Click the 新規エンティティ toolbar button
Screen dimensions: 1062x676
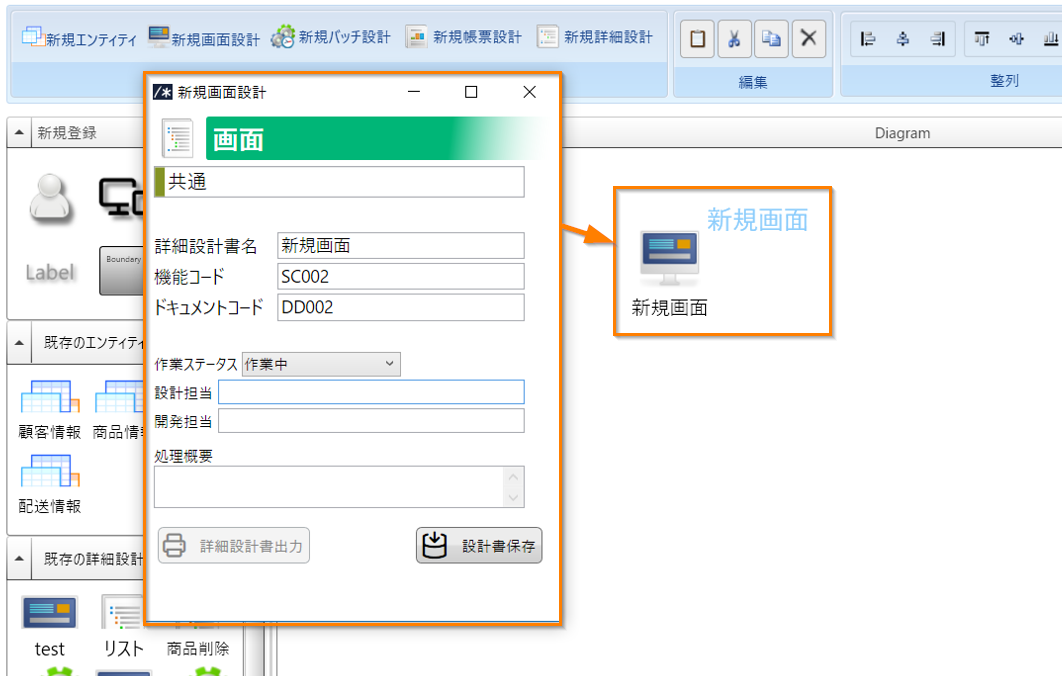tap(79, 38)
